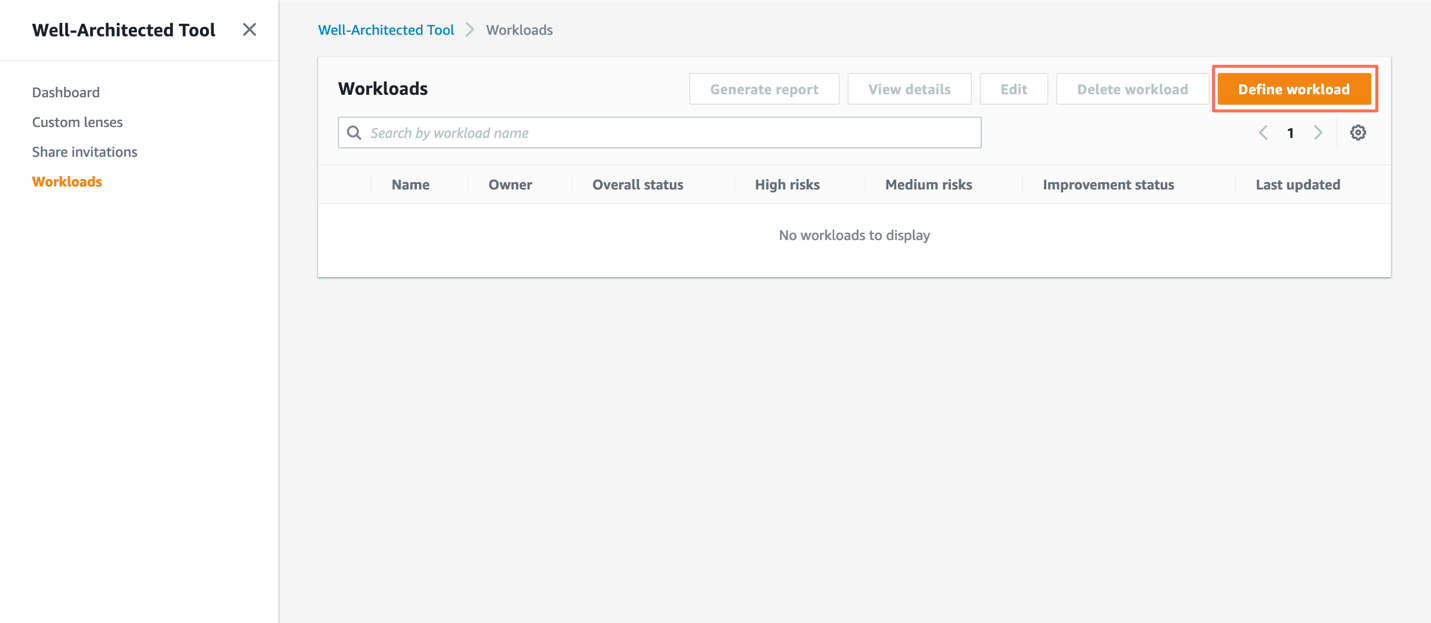Click the Delete workload button

pyautogui.click(x=1132, y=89)
